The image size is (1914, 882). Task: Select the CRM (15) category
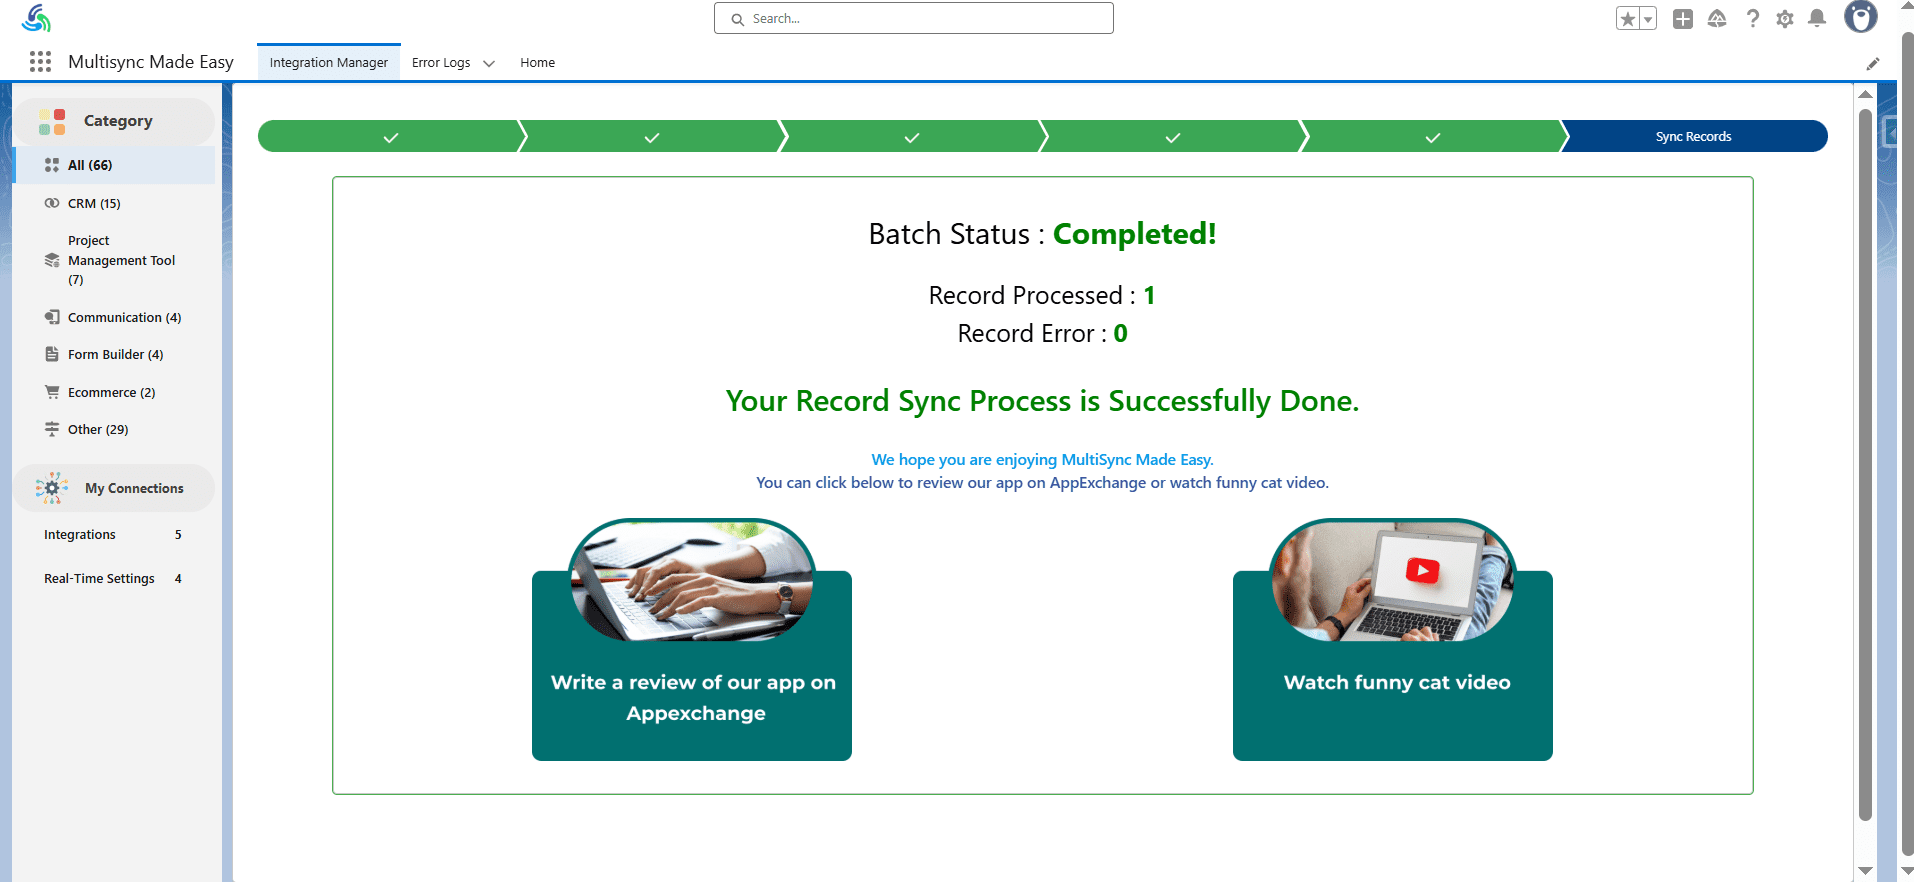click(x=94, y=203)
